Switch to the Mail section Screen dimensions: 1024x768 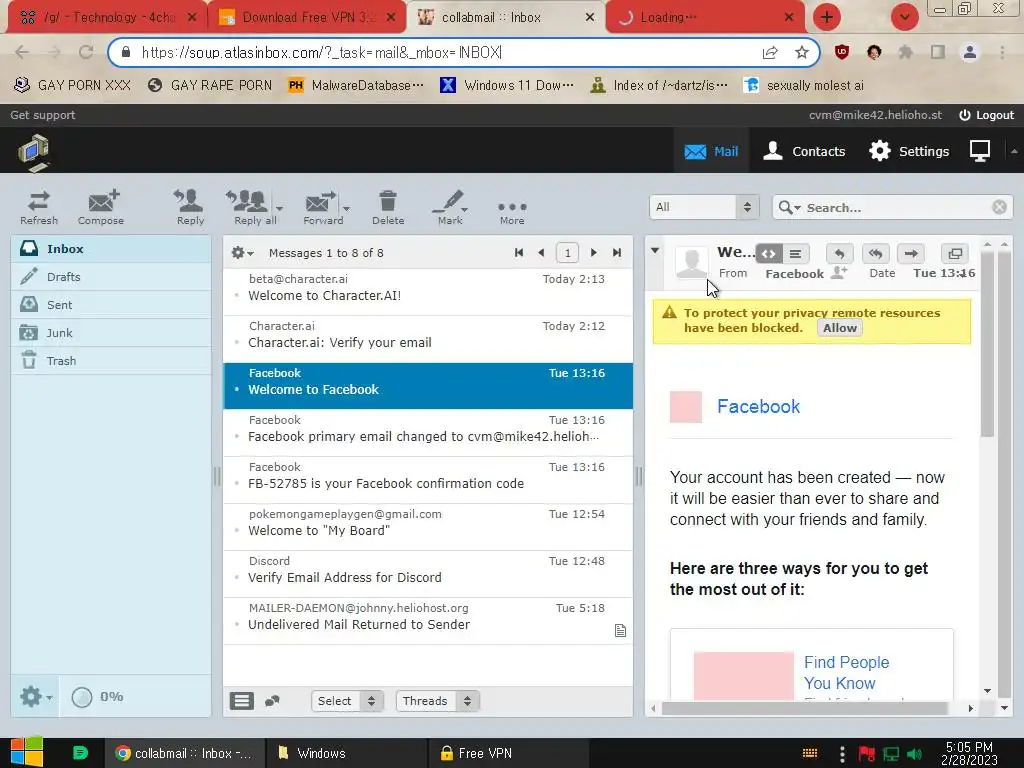711,152
